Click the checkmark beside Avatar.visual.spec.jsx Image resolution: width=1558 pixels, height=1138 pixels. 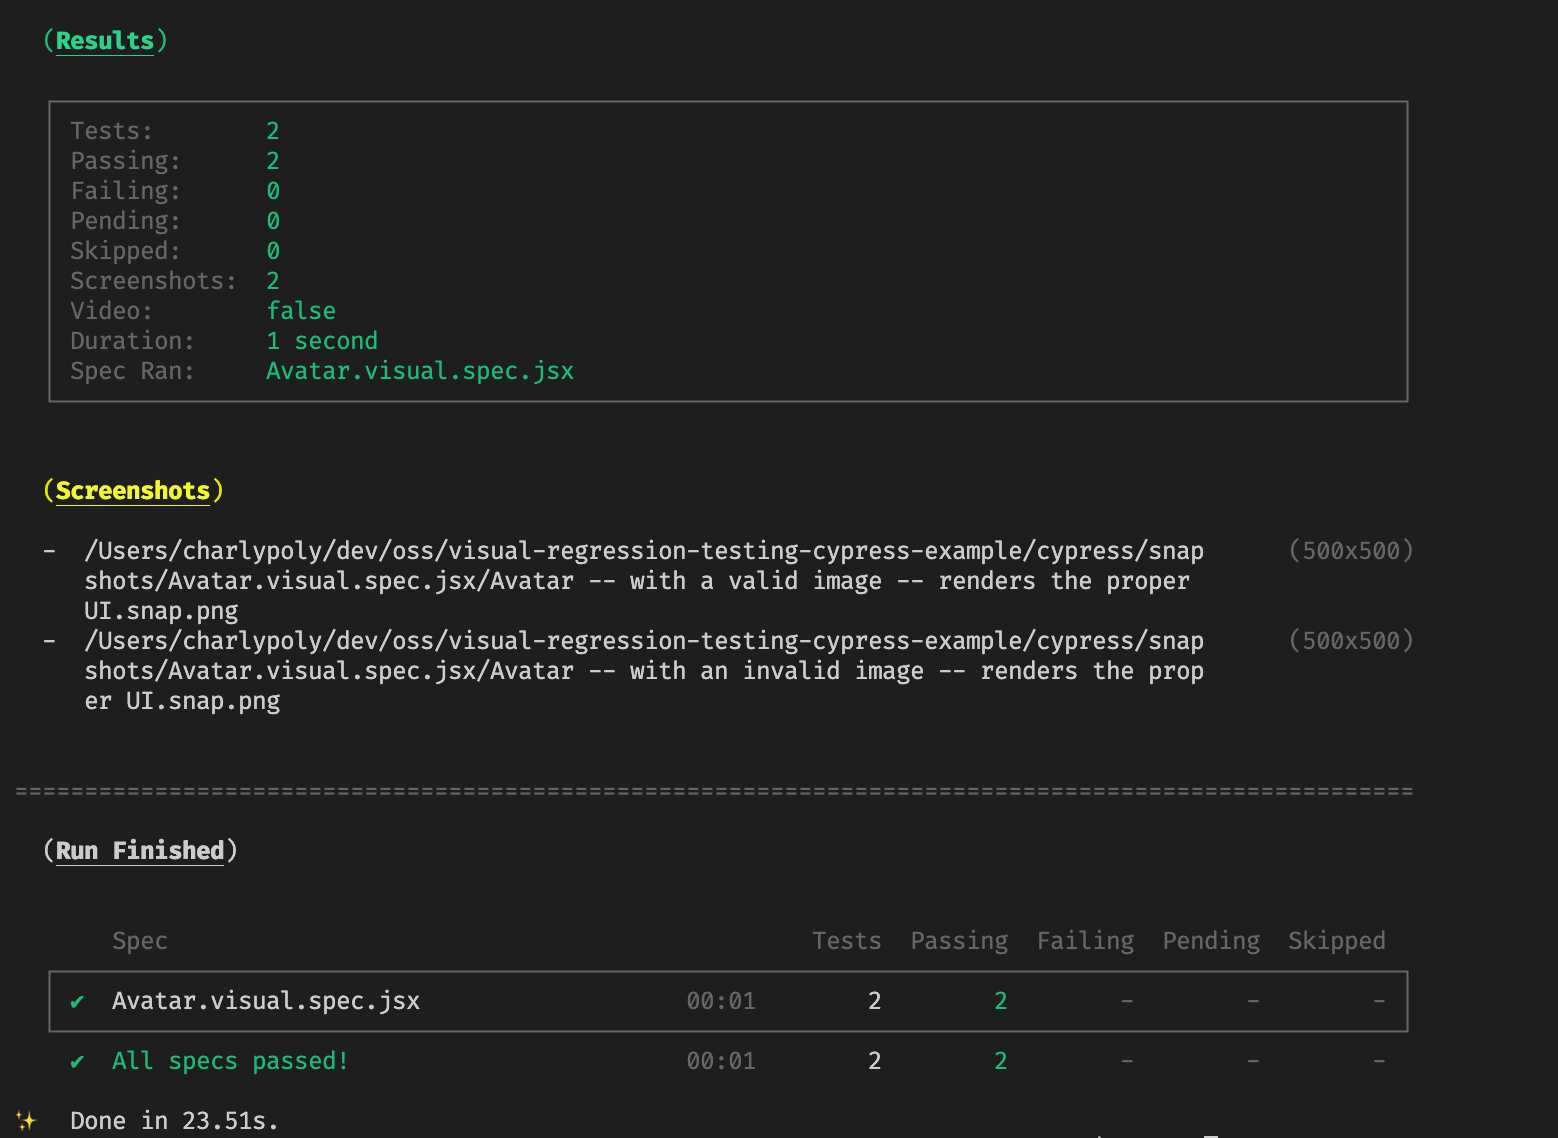[77, 1001]
